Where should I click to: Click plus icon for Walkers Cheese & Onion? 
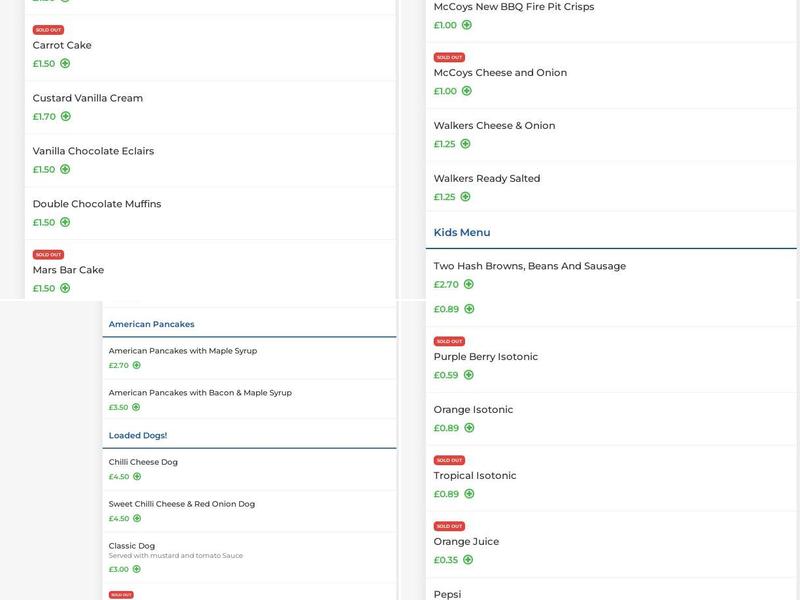coord(465,144)
